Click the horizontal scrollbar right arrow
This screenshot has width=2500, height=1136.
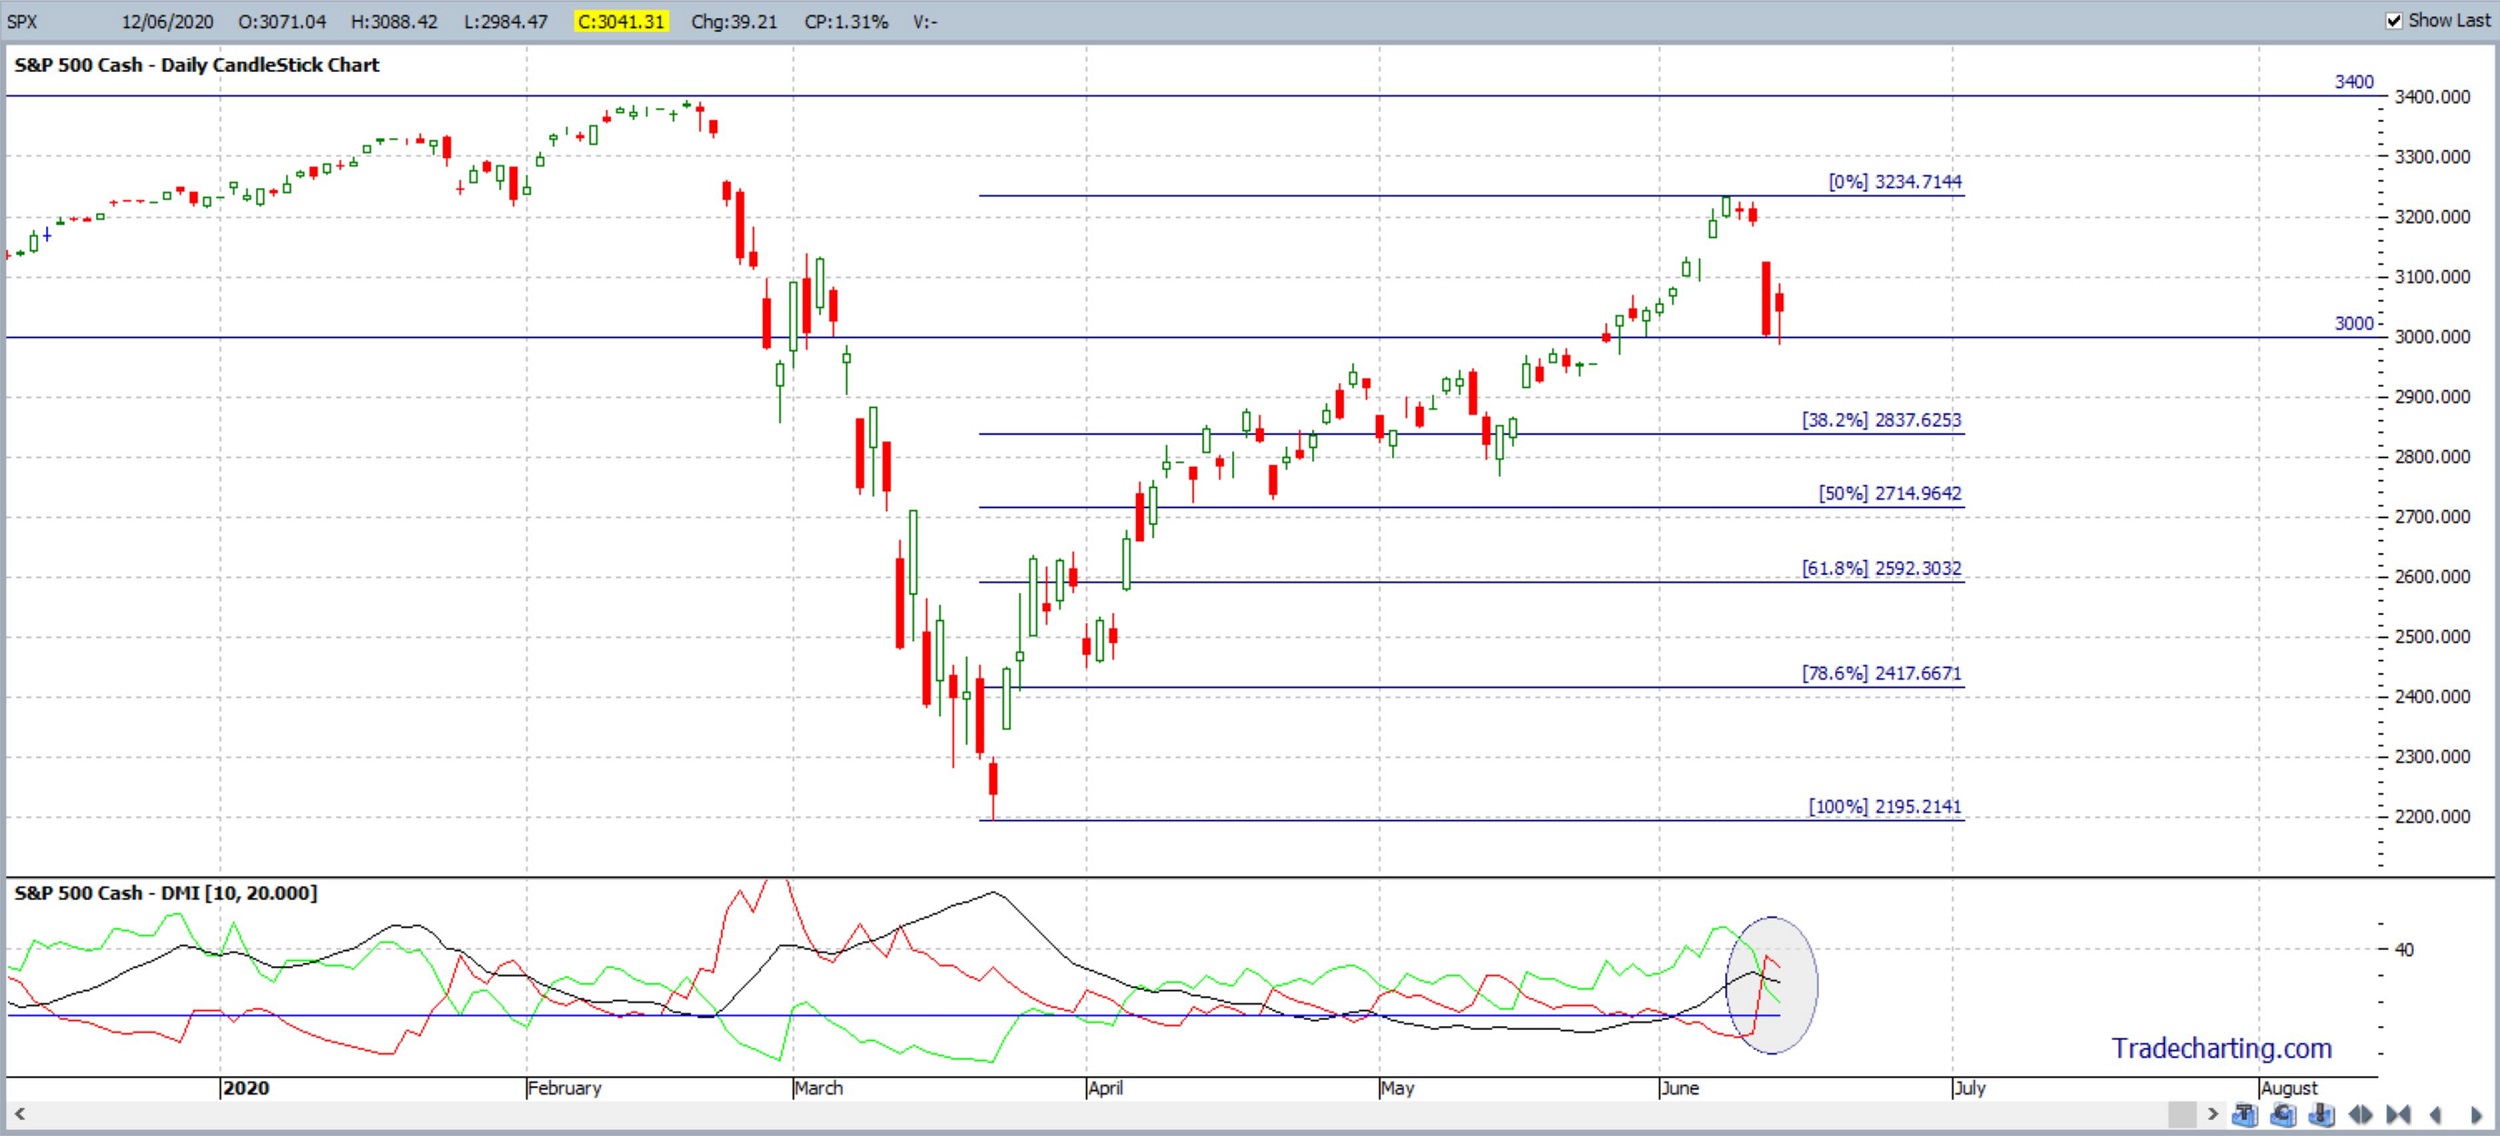2213,1113
